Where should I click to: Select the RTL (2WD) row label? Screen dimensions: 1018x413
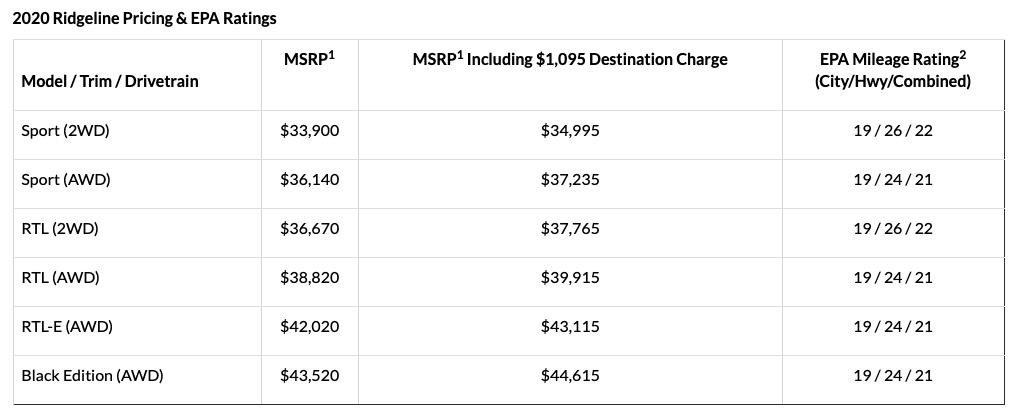[60, 228]
